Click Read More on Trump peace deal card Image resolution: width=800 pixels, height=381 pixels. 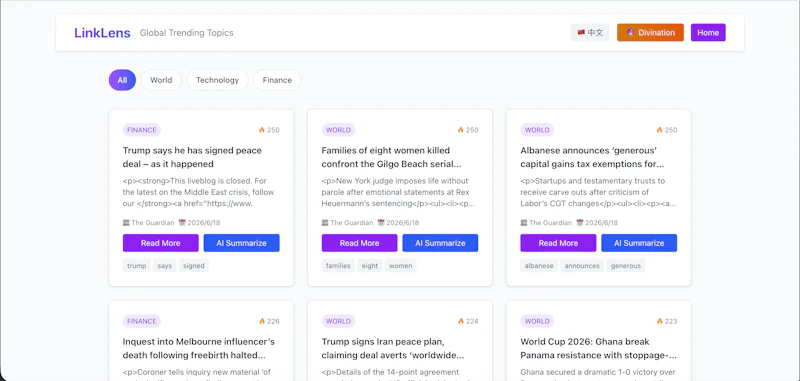[161, 243]
